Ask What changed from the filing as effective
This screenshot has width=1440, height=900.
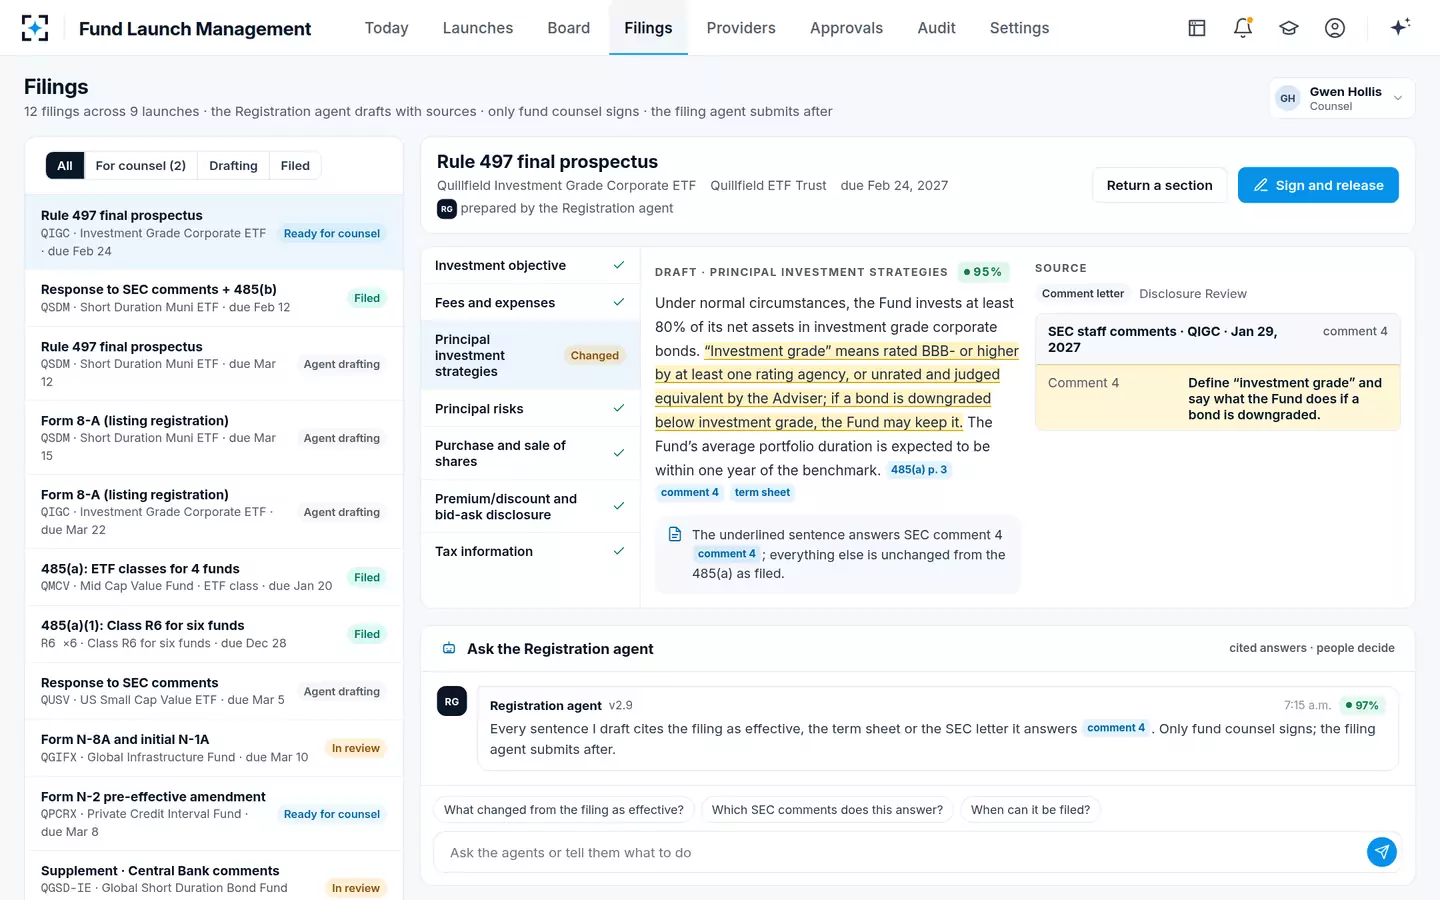click(x=564, y=810)
